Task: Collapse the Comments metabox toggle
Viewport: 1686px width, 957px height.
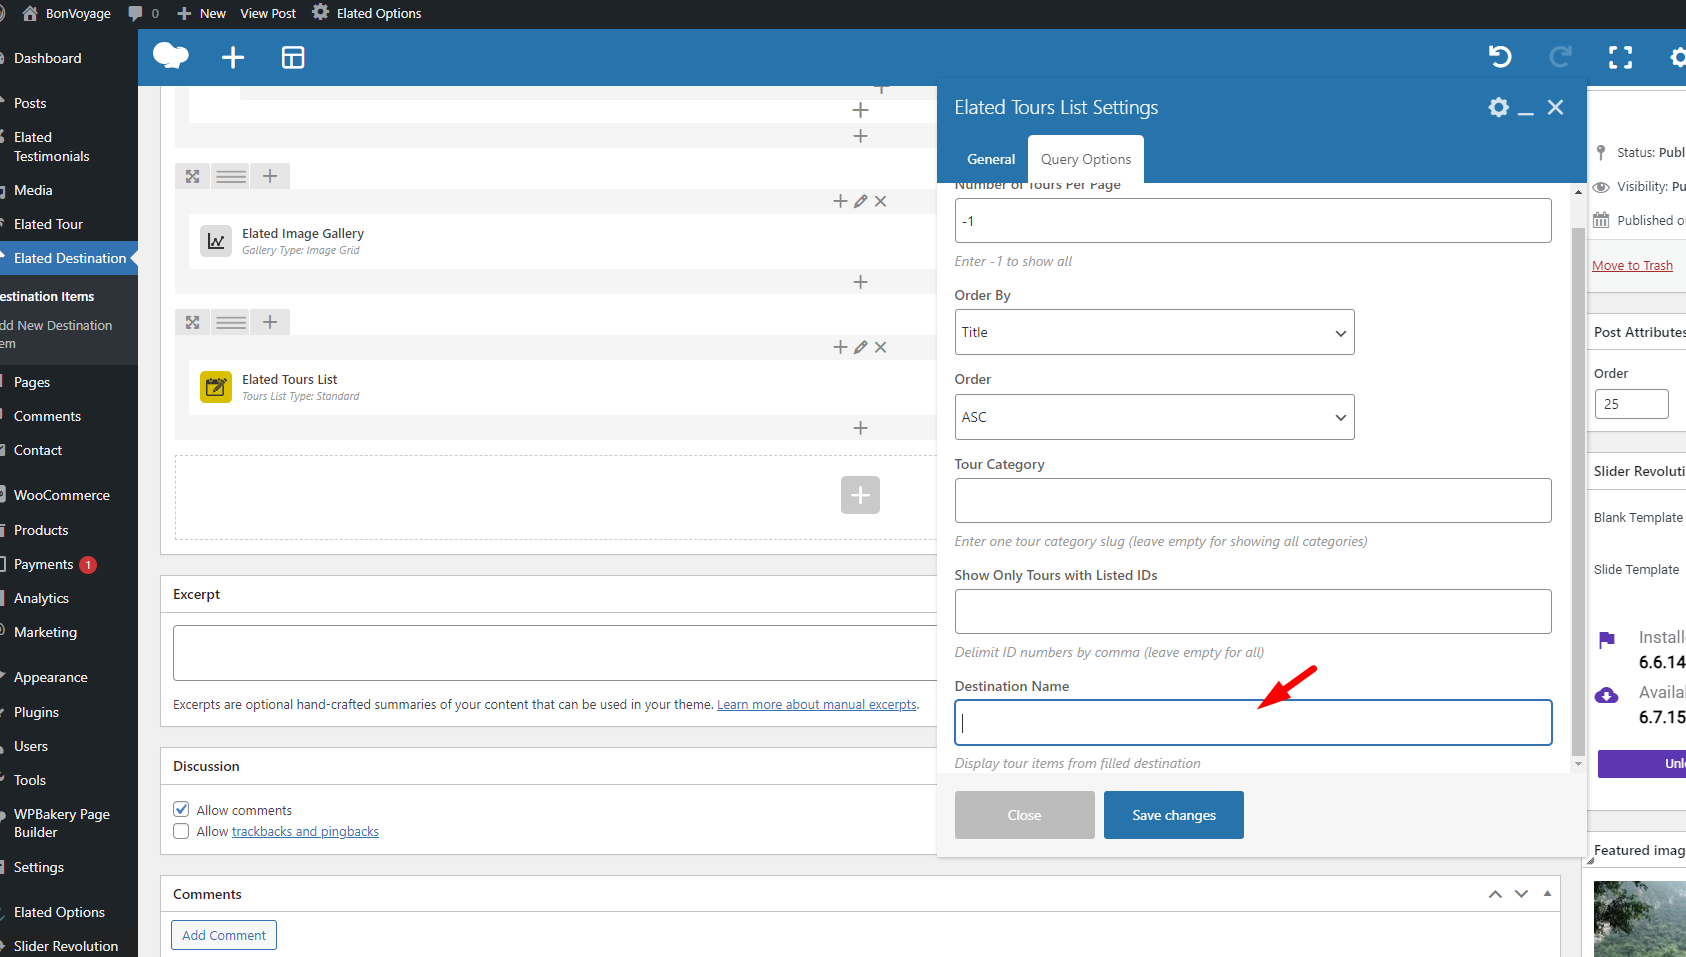Action: (x=1547, y=894)
